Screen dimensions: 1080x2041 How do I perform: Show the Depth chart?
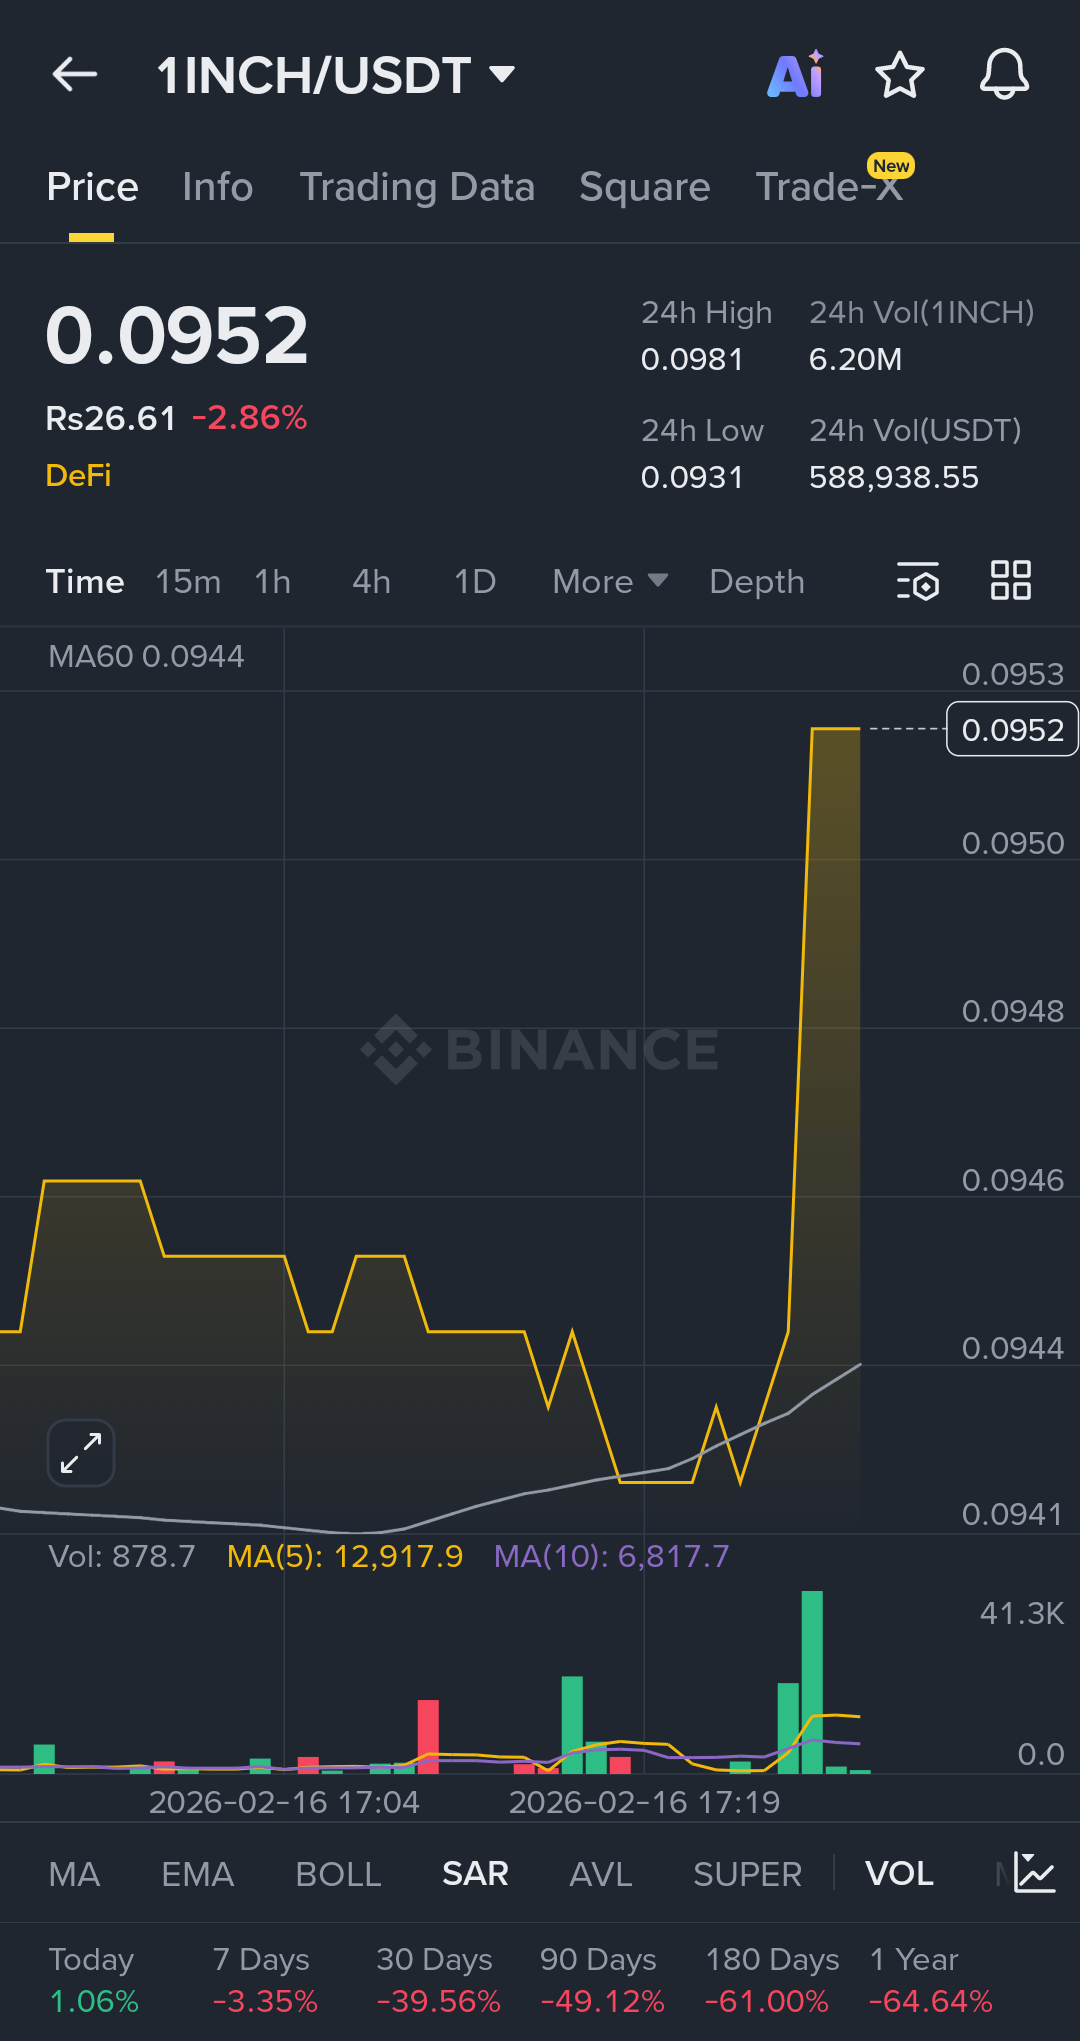pyautogui.click(x=757, y=581)
